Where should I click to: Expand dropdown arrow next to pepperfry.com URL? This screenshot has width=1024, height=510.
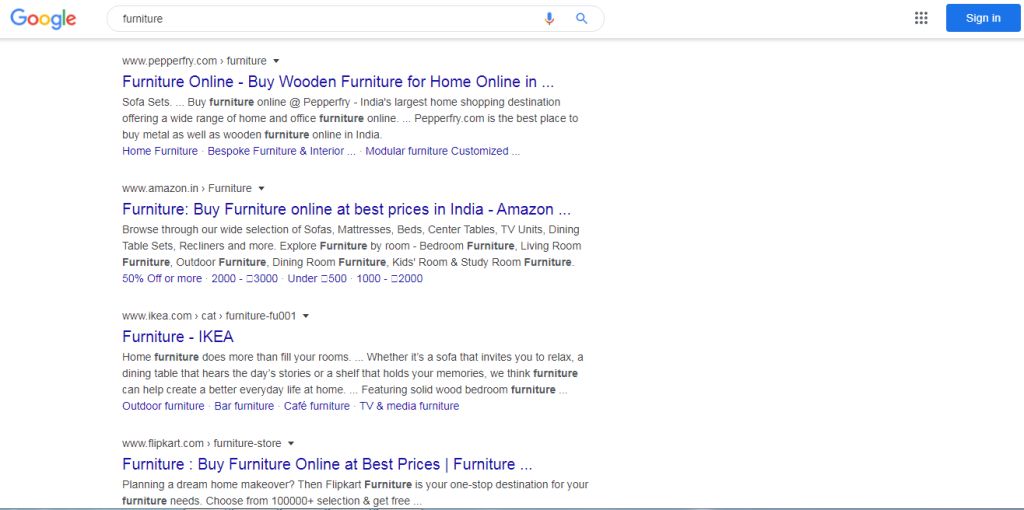[x=277, y=61]
